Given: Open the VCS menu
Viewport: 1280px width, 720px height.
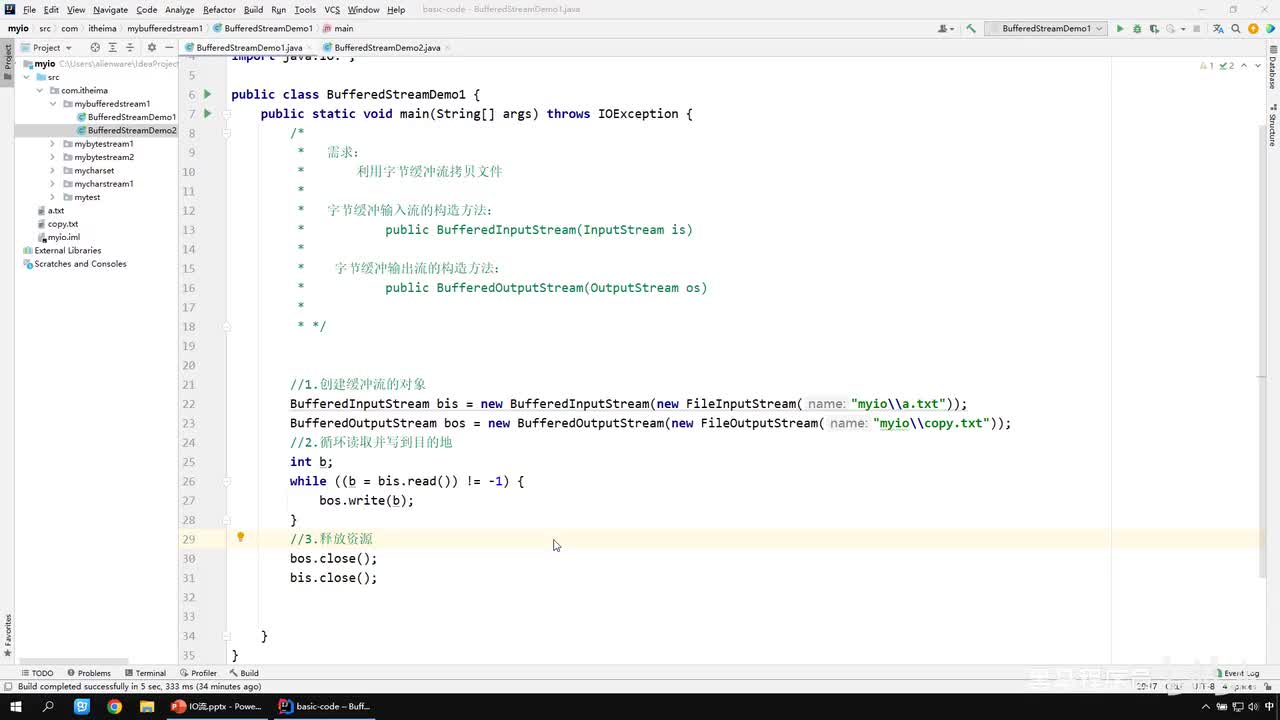Looking at the screenshot, I should pos(332,10).
